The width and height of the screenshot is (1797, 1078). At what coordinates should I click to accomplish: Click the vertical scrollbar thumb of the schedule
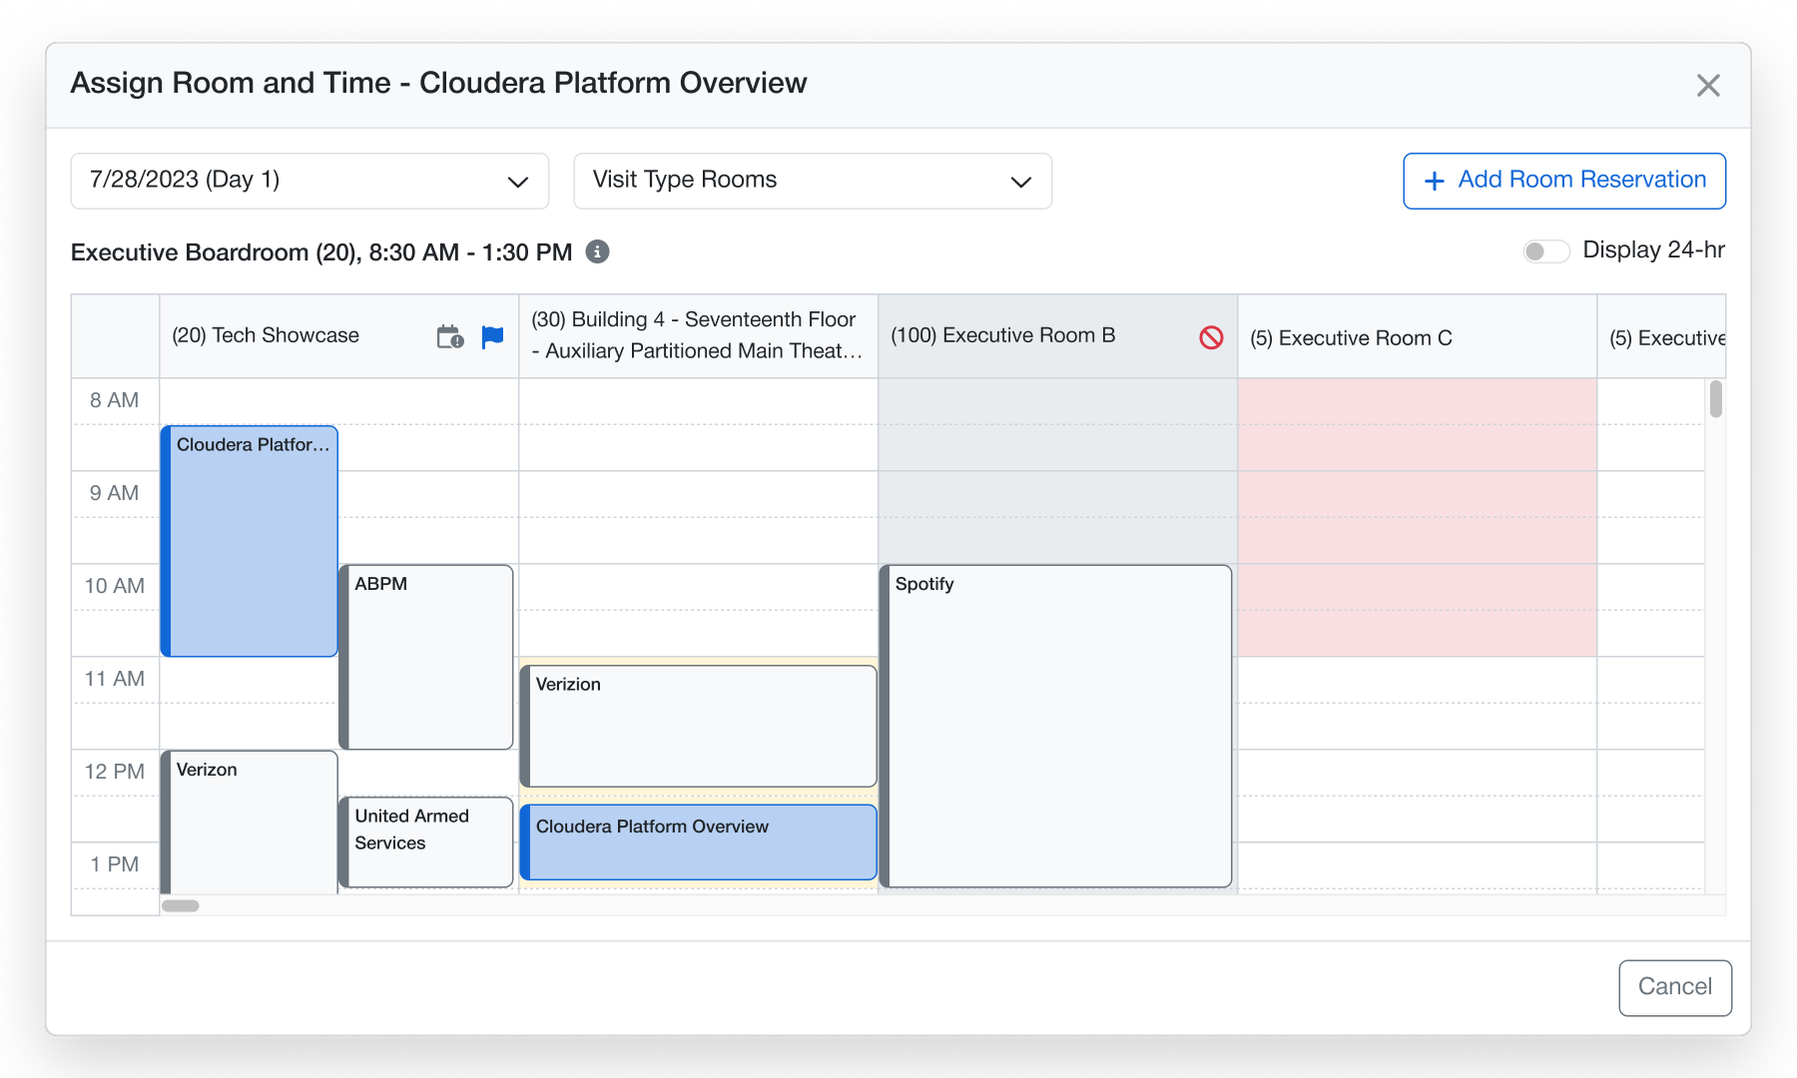1716,399
